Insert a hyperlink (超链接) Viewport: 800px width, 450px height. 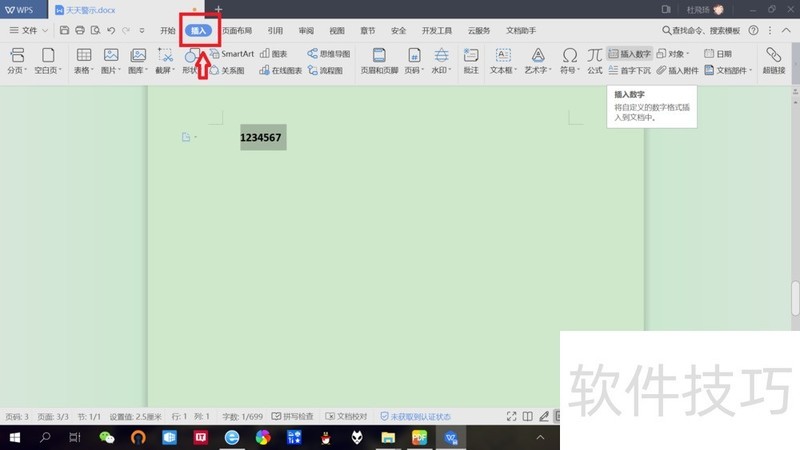pos(773,61)
